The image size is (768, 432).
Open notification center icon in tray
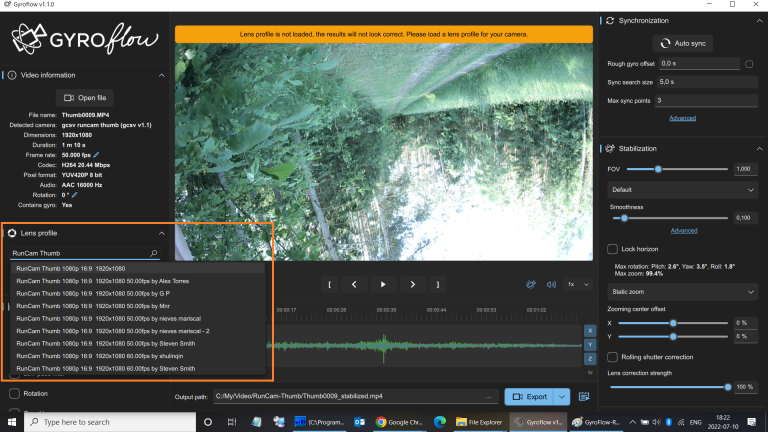pos(752,422)
